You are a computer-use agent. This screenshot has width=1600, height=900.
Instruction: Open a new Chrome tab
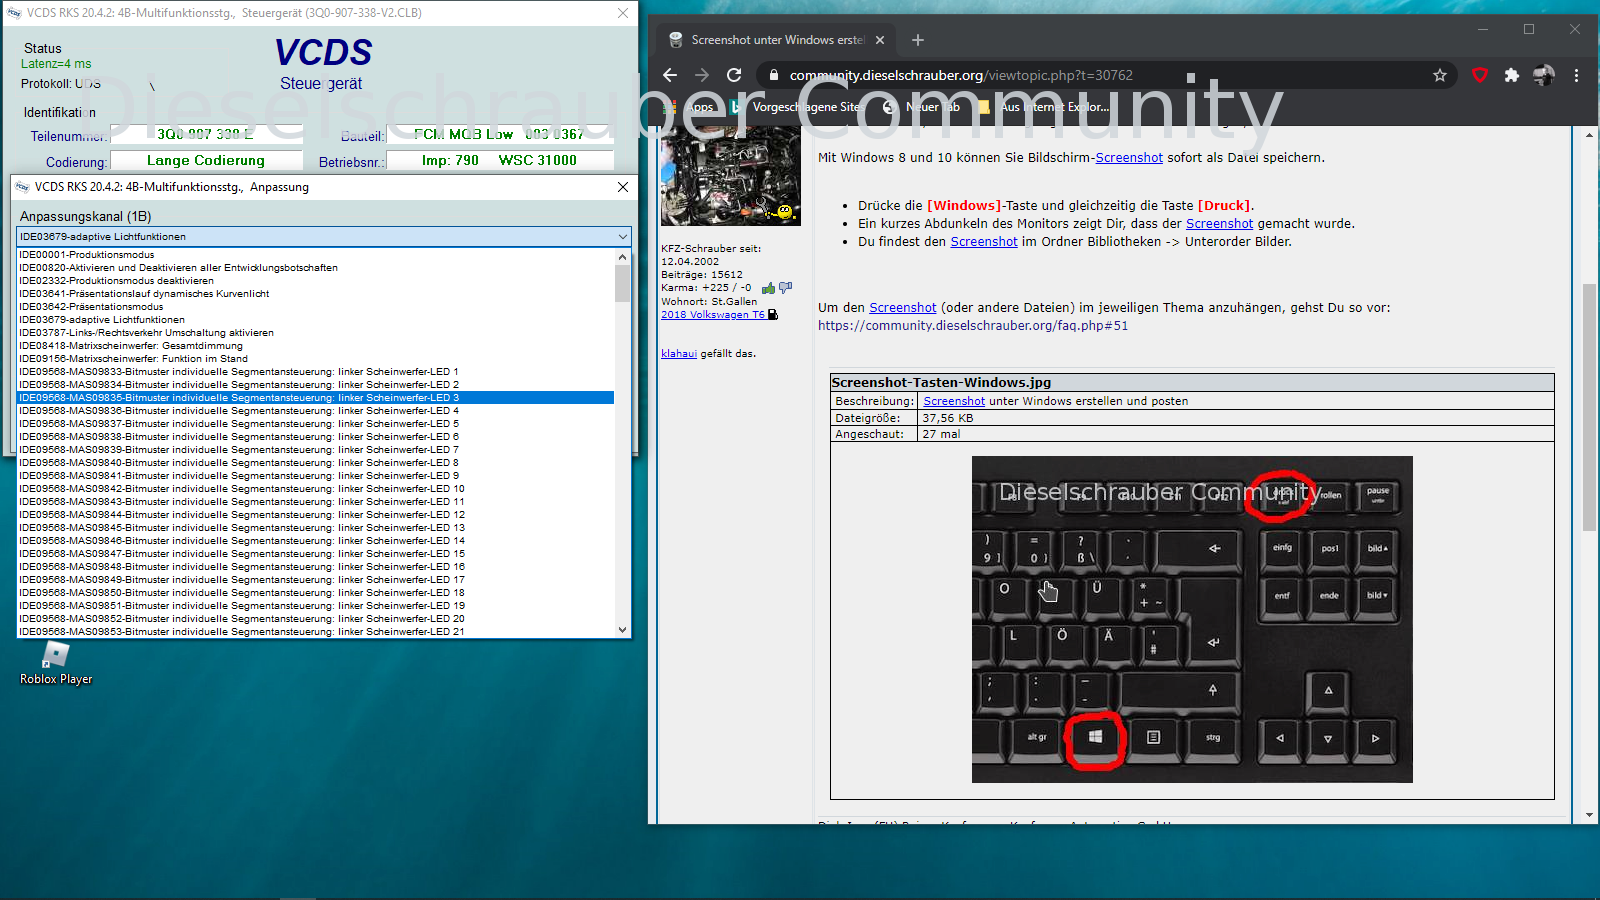pyautogui.click(x=918, y=40)
